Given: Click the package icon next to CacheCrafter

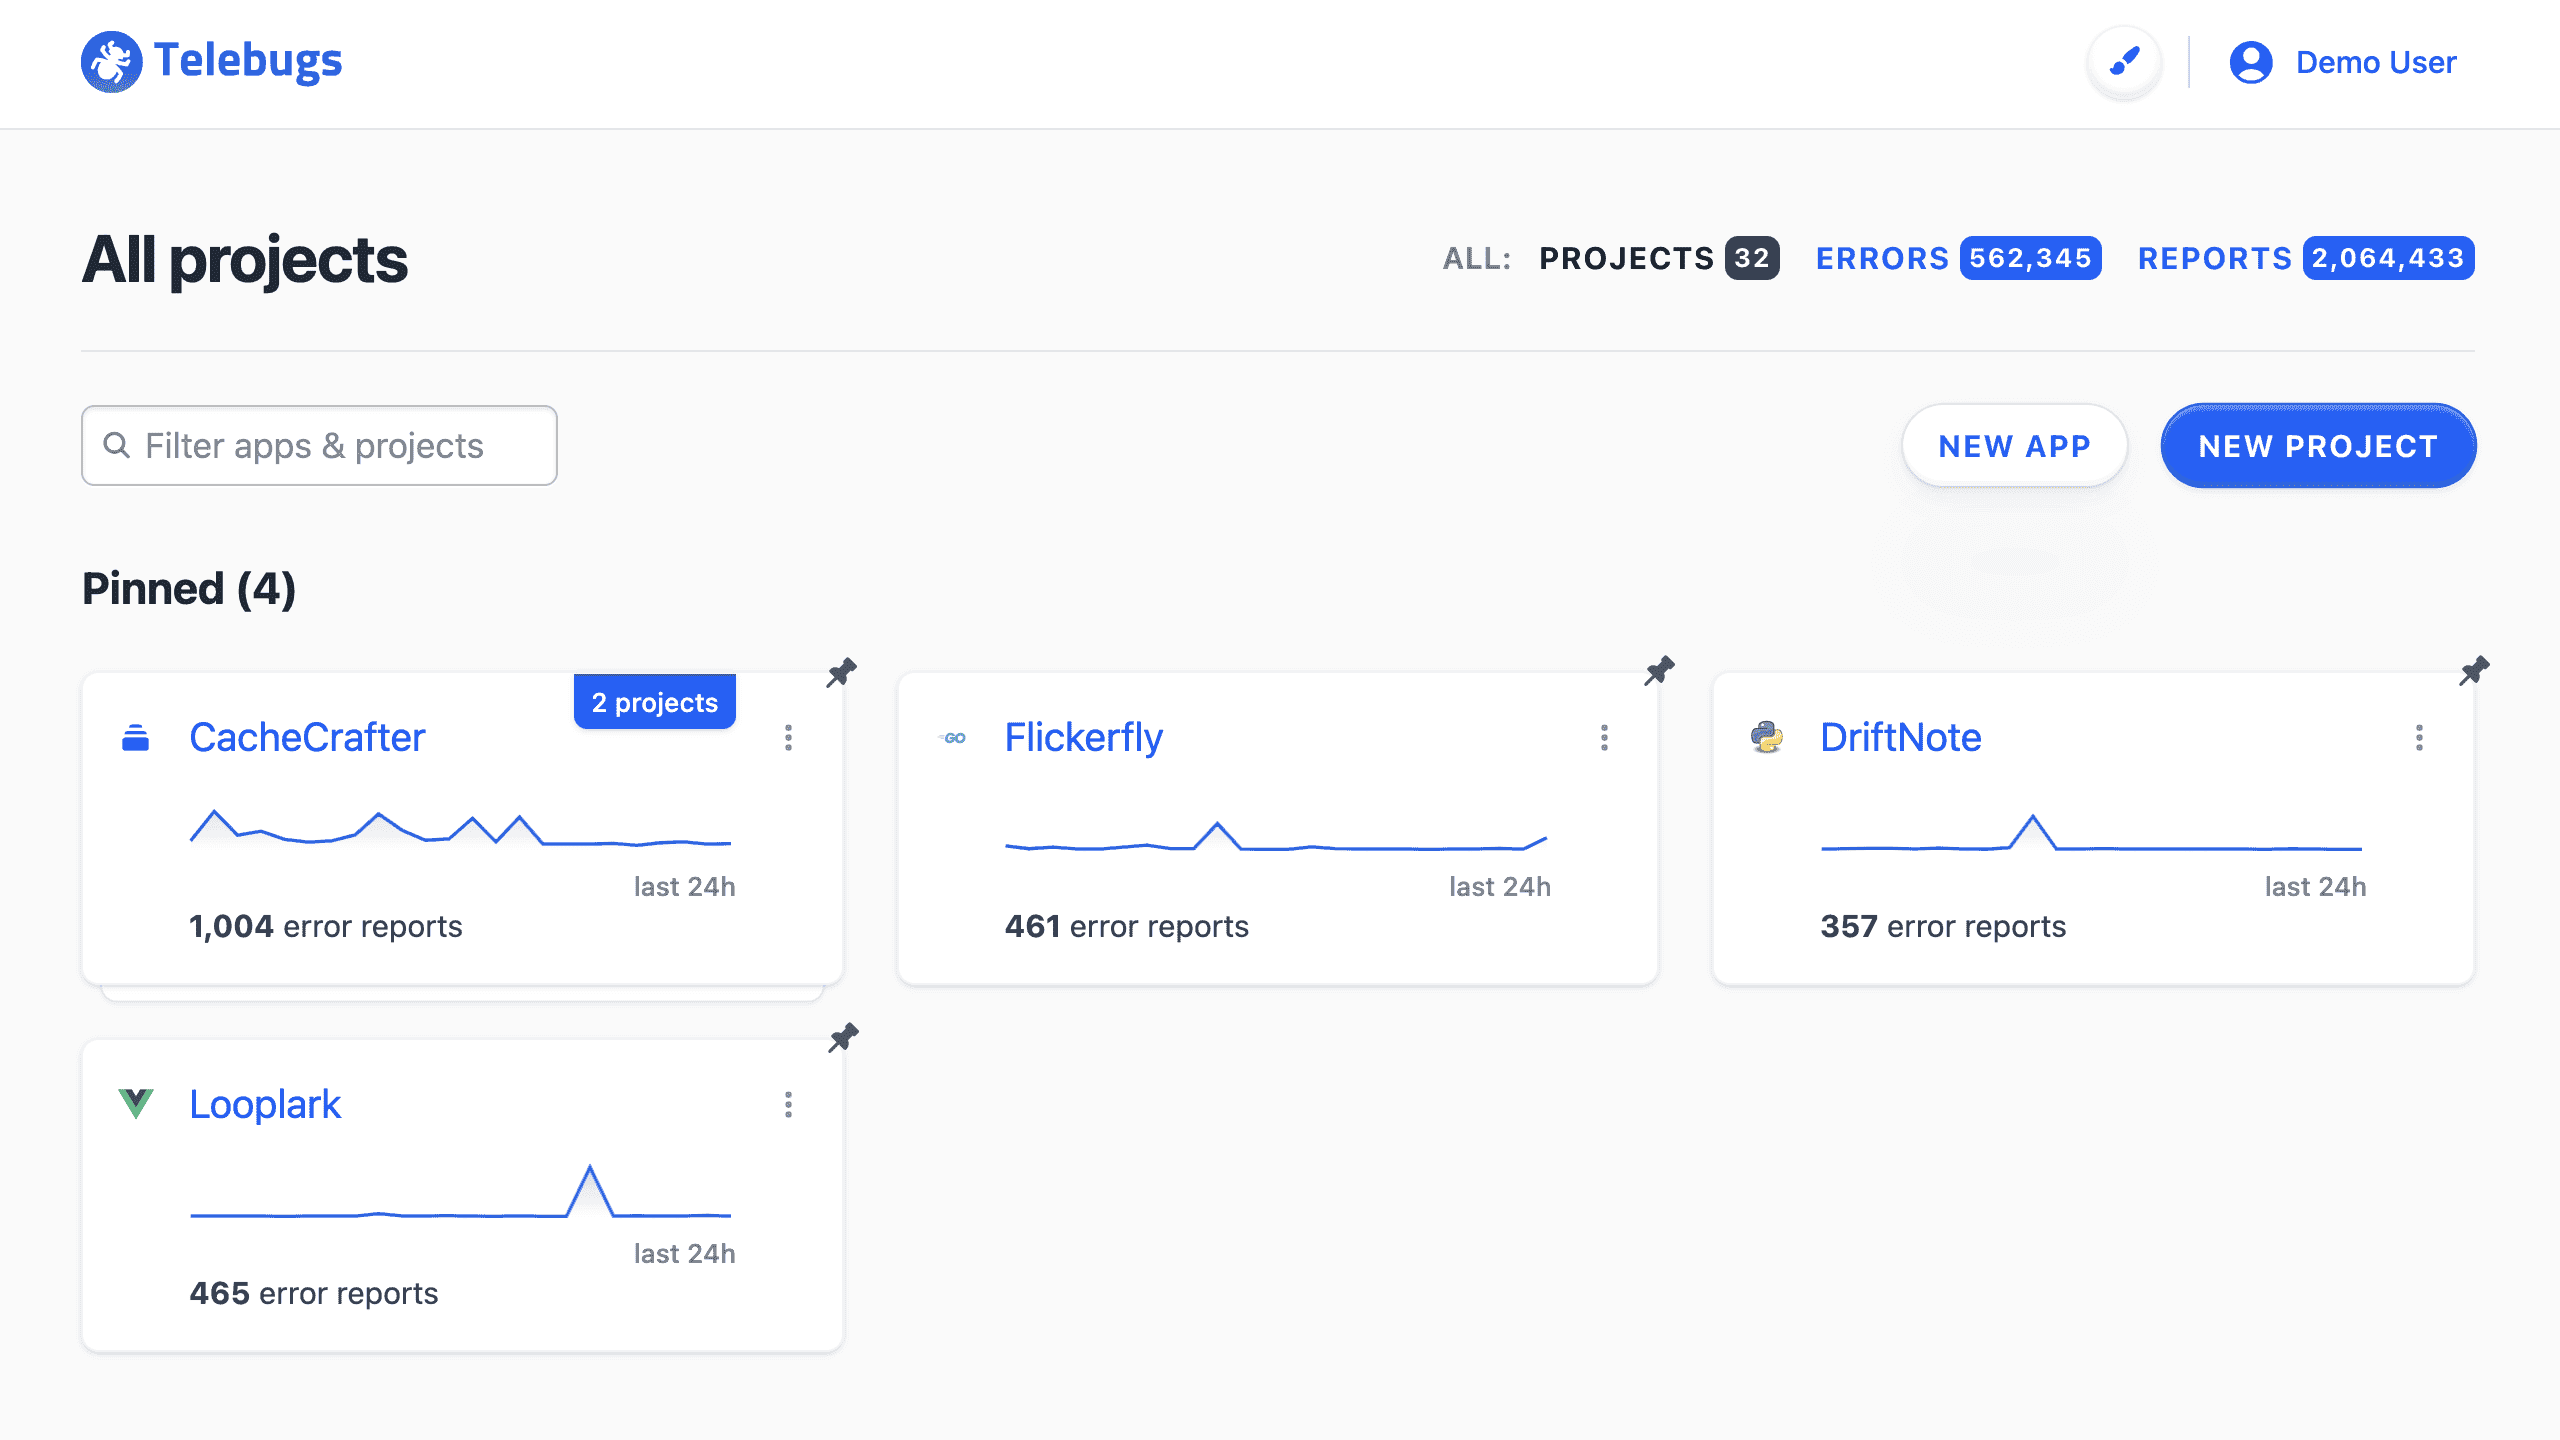Looking at the screenshot, I should point(136,737).
